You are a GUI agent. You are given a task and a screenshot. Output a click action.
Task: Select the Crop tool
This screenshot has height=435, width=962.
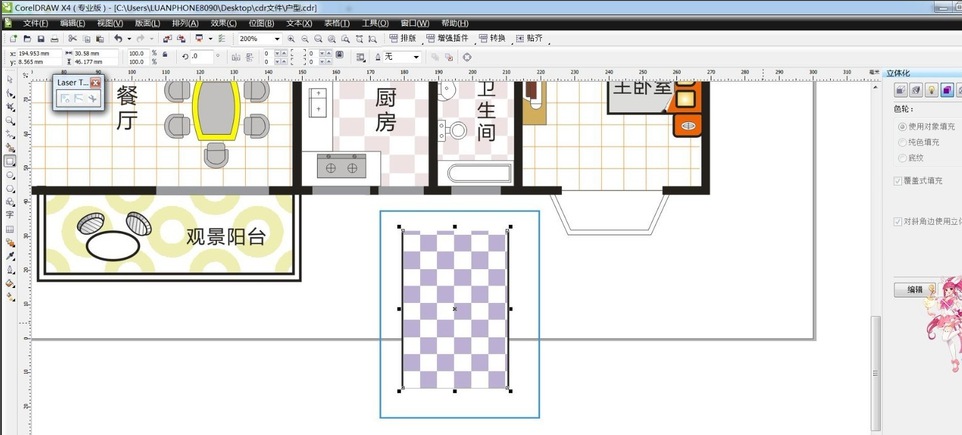(x=10, y=107)
